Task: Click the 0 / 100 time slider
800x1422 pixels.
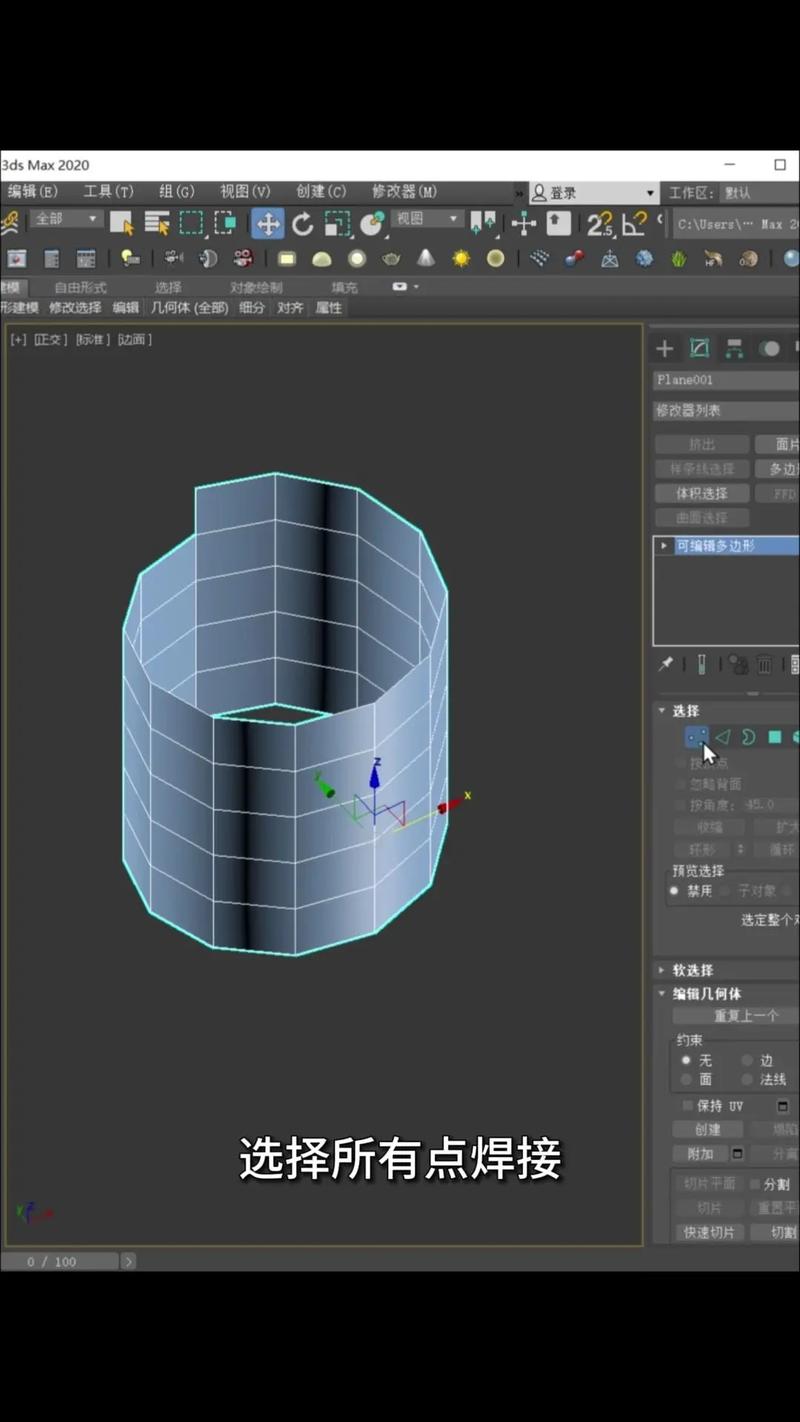Action: [x=60, y=1262]
